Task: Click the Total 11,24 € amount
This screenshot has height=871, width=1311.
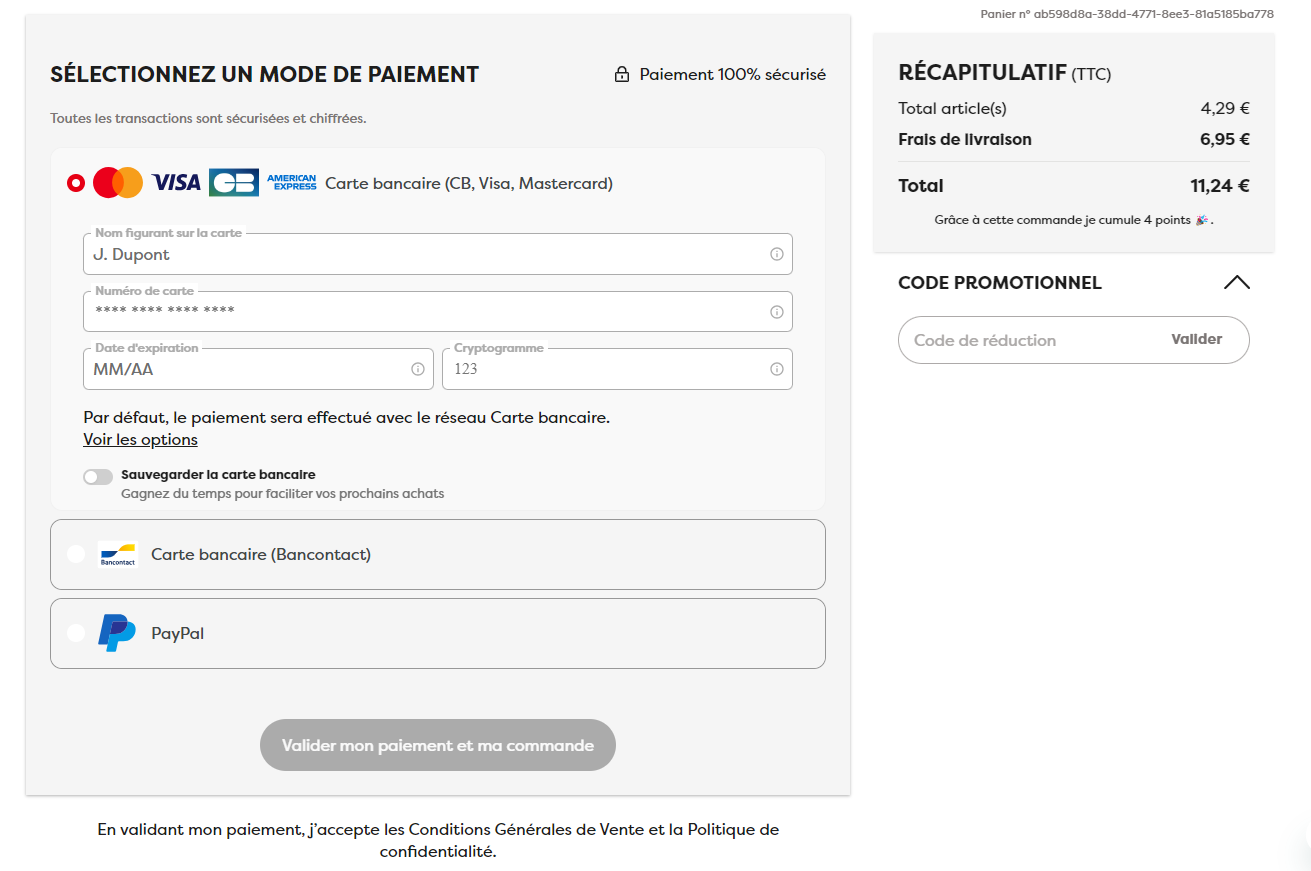Action: tap(1219, 186)
